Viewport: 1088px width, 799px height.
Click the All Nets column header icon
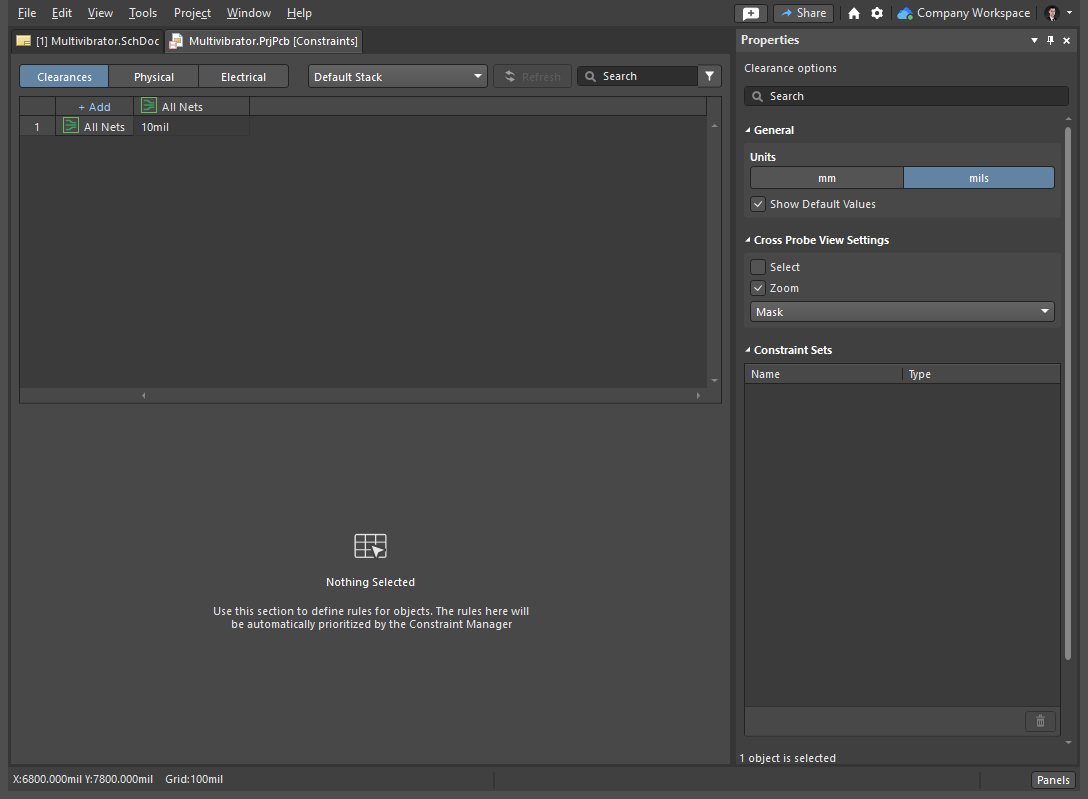coord(148,105)
